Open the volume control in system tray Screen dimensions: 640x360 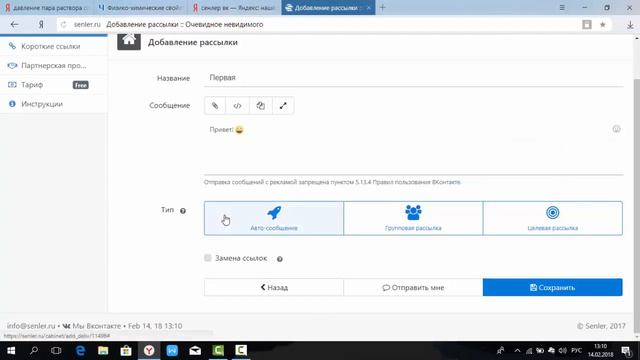pos(562,350)
